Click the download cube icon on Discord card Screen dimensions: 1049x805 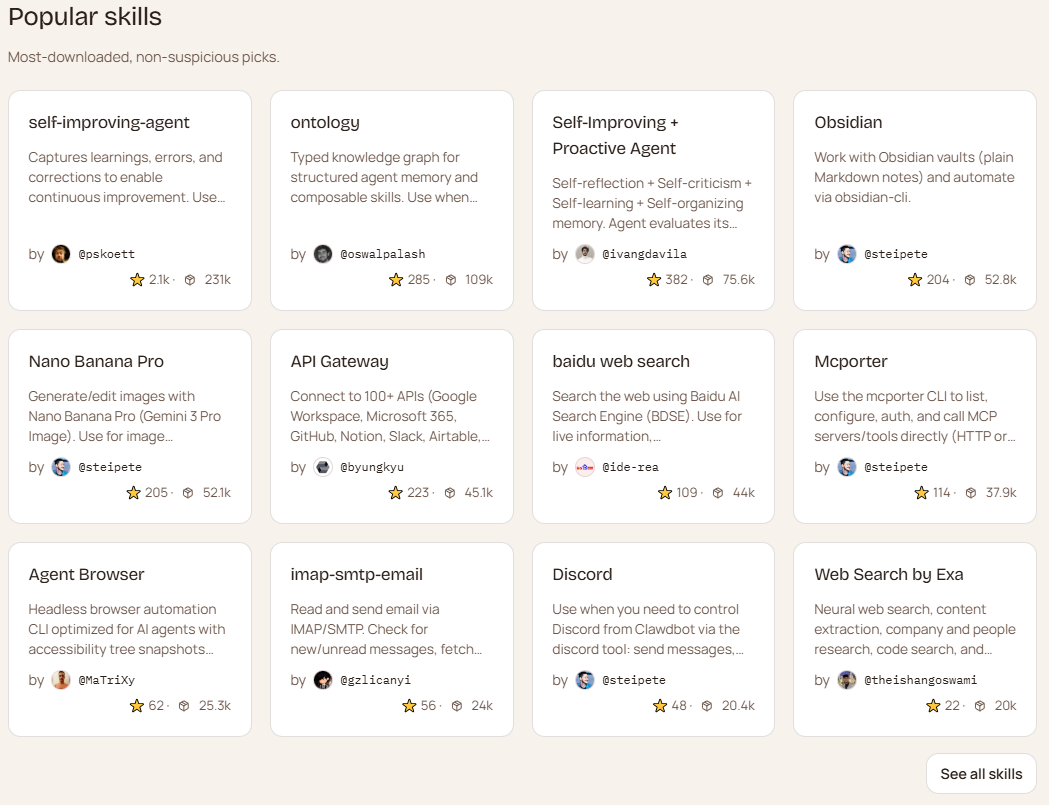[707, 706]
